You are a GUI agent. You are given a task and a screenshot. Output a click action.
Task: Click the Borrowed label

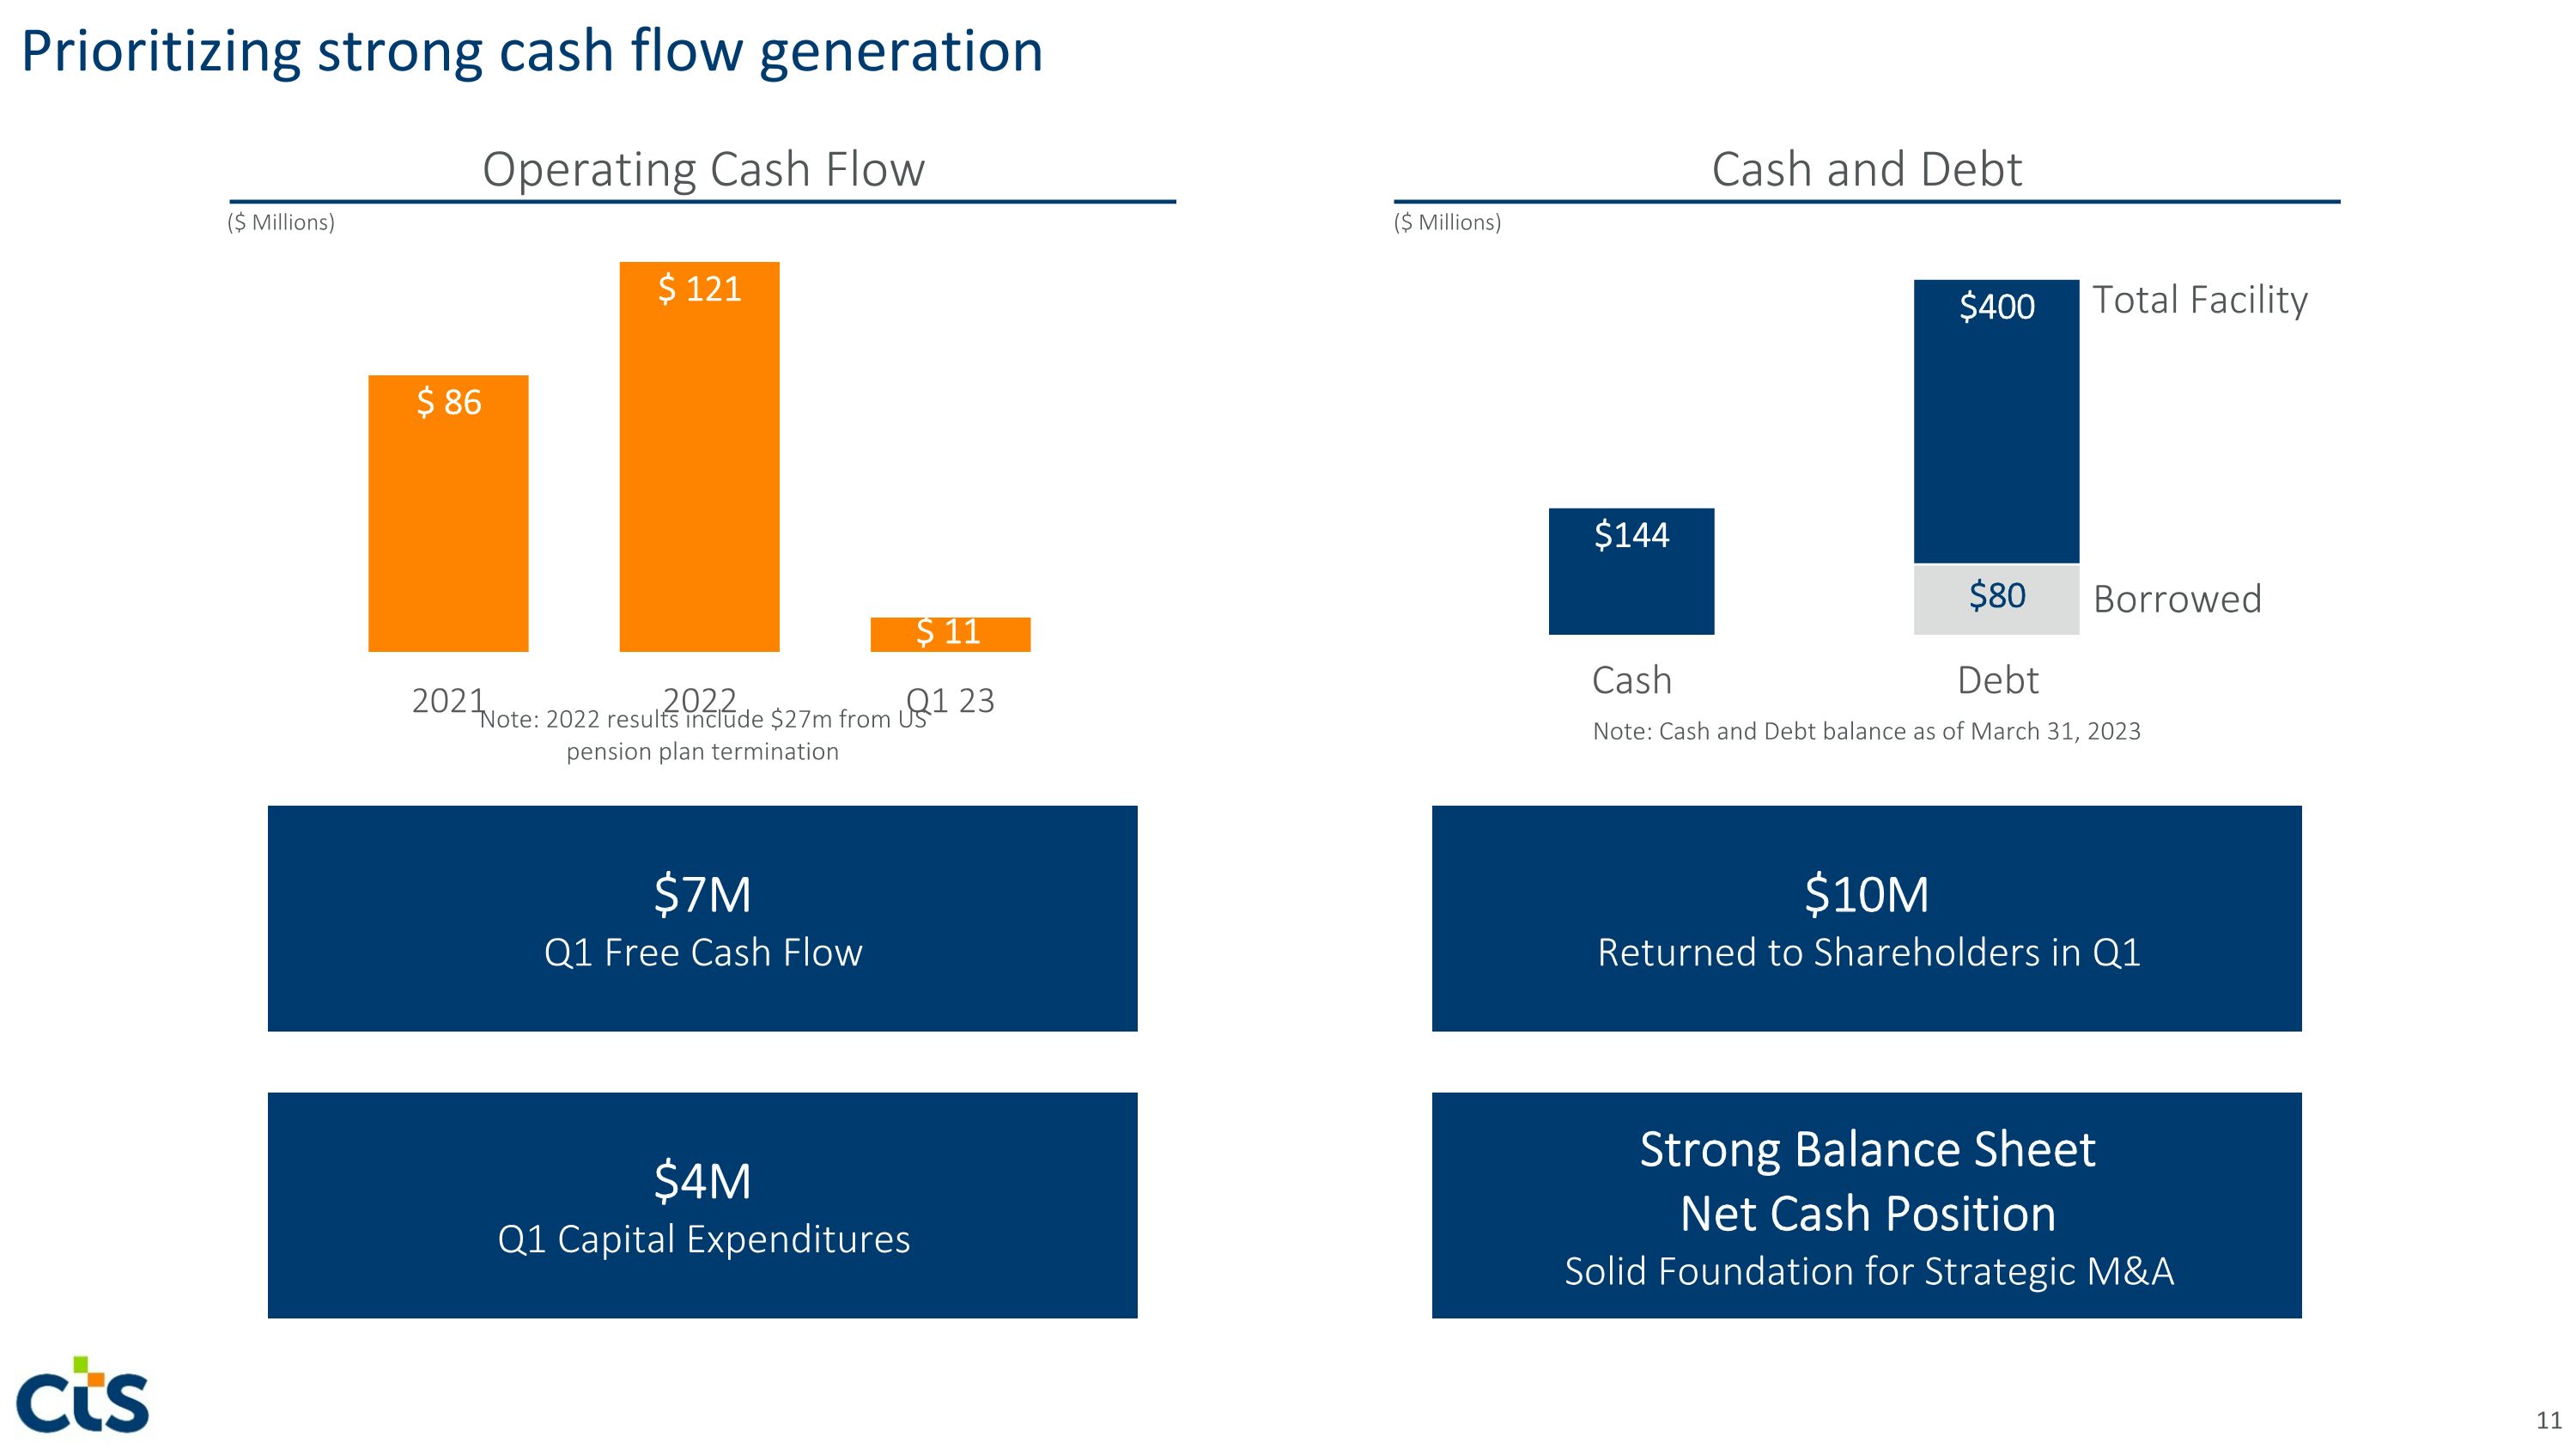click(2176, 599)
